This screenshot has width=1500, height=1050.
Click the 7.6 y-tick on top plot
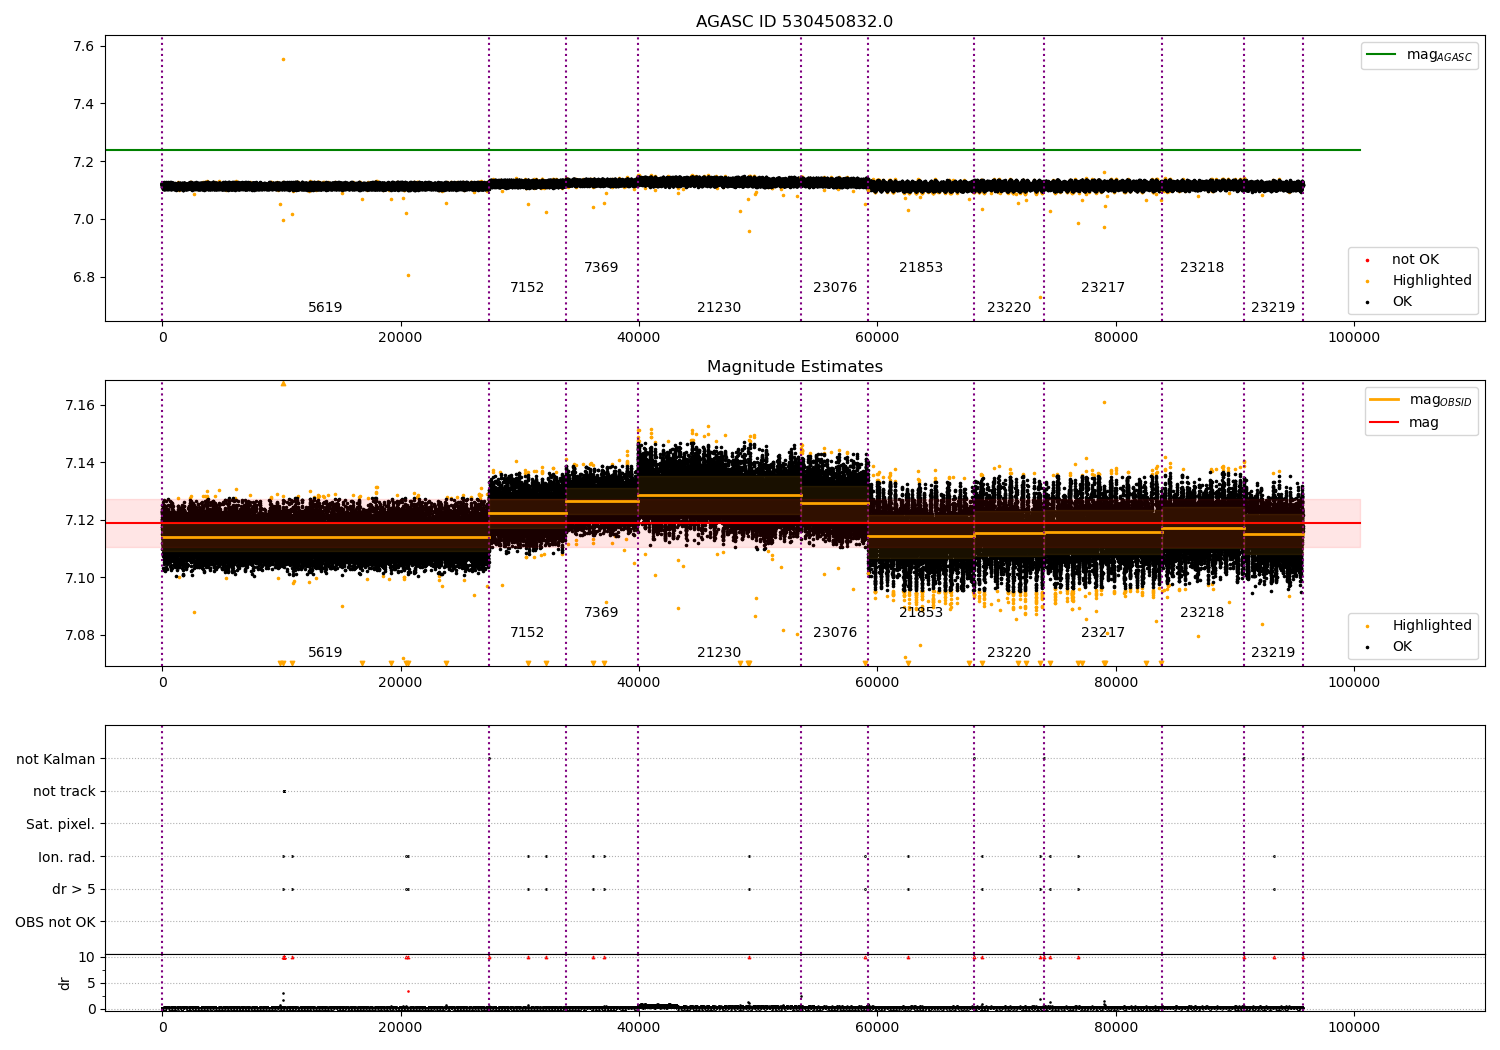(84, 47)
